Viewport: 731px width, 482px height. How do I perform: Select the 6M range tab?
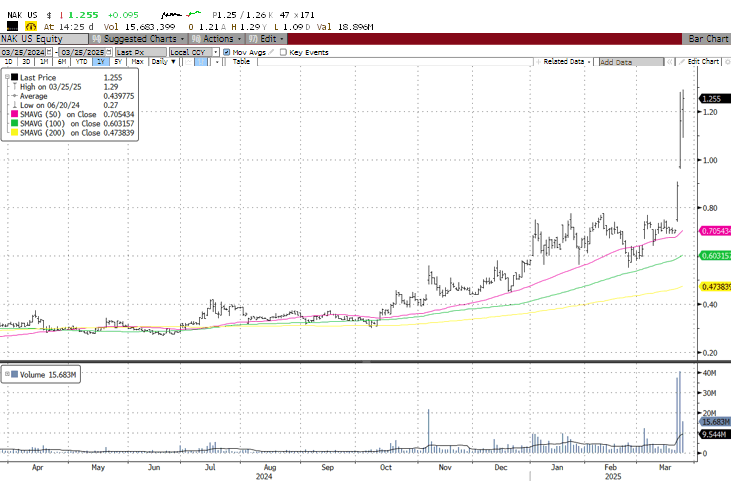point(62,62)
